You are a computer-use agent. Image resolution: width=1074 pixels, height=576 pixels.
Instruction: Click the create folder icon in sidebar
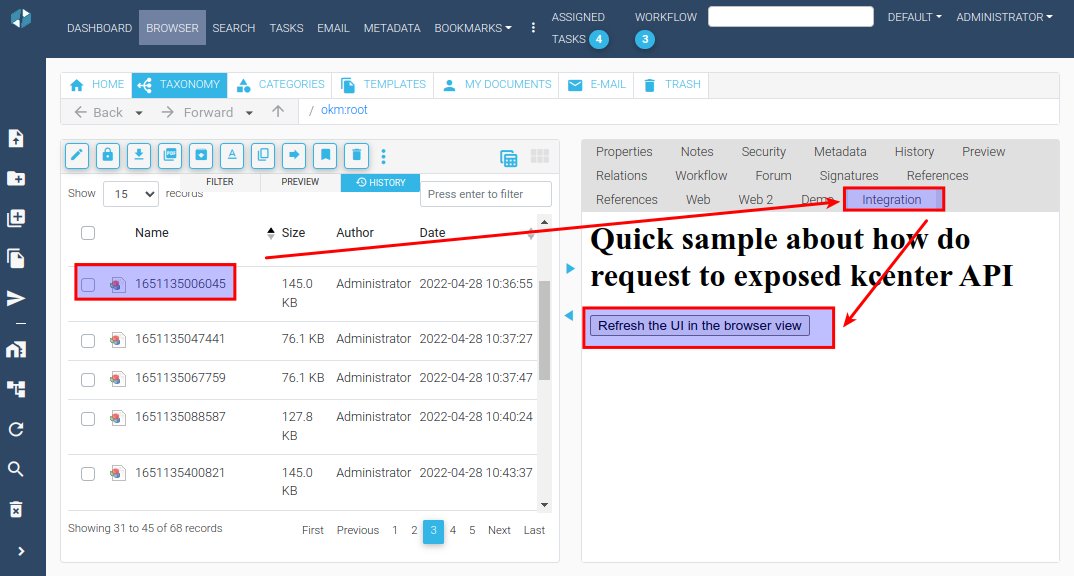tap(16, 179)
